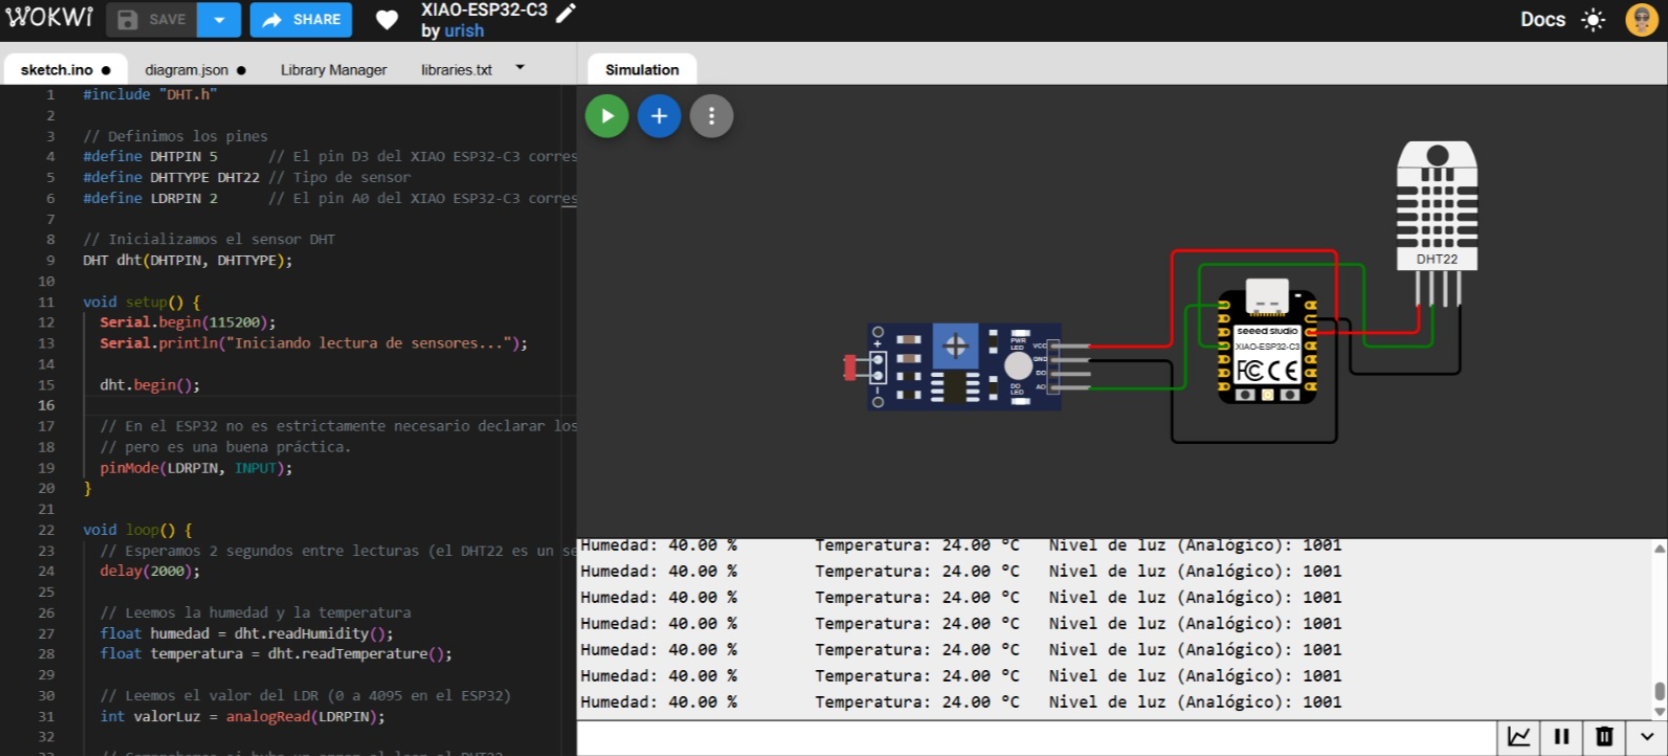This screenshot has height=756, width=1668.
Task: Select the Simulation tab
Action: (x=642, y=69)
